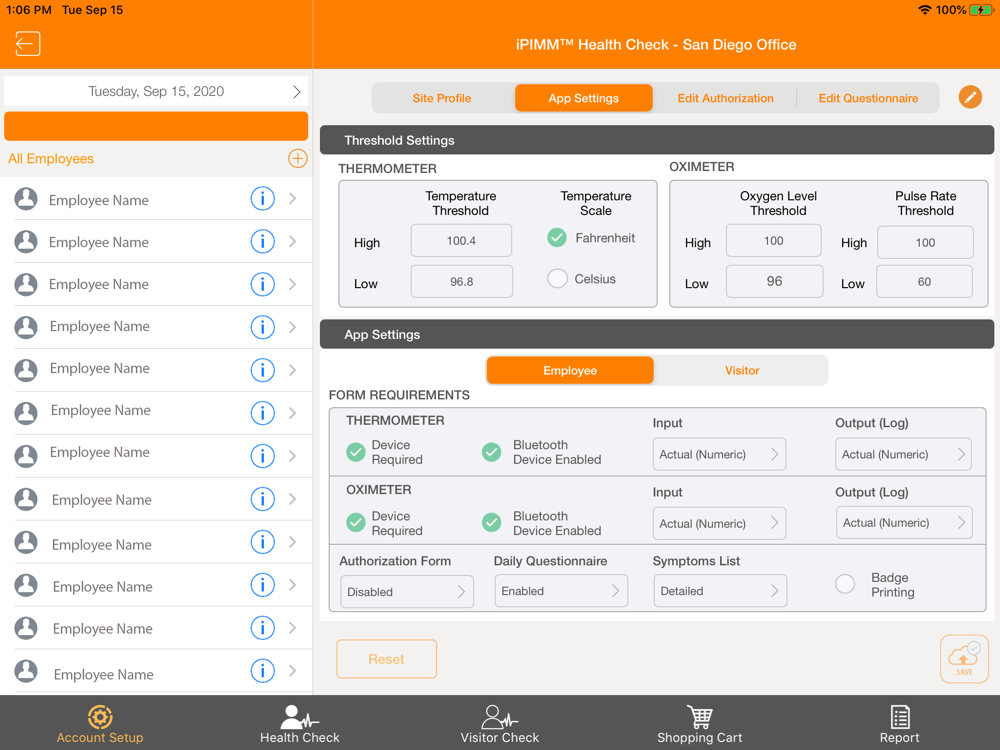This screenshot has height=750, width=1000.
Task: Open Thermometer Input Actual (Numeric) dropdown
Action: [x=719, y=454]
